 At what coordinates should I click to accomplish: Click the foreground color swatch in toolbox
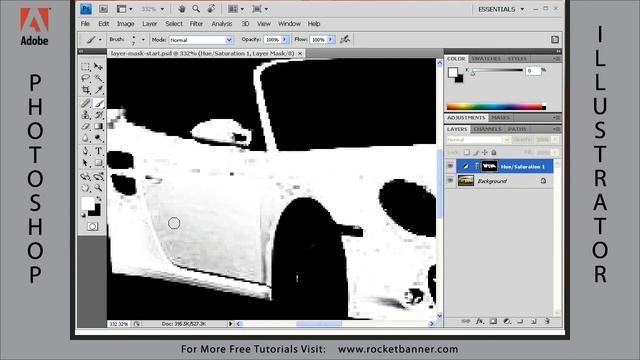[x=87, y=203]
